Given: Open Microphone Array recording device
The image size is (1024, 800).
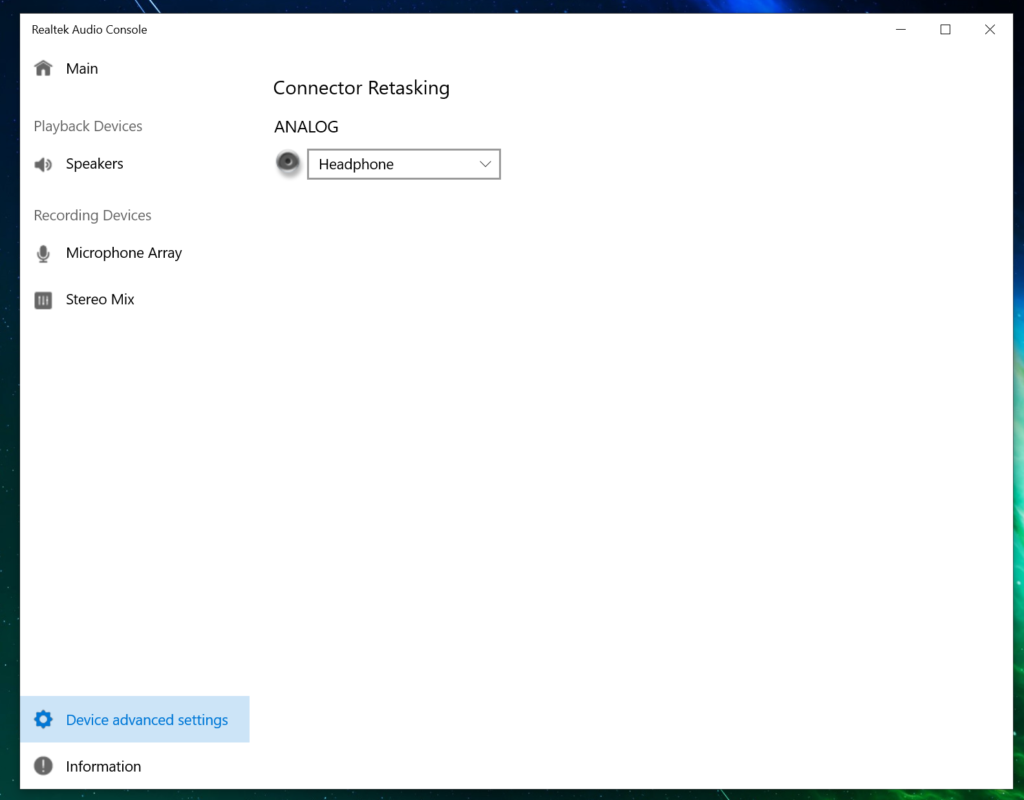Looking at the screenshot, I should click(x=124, y=253).
